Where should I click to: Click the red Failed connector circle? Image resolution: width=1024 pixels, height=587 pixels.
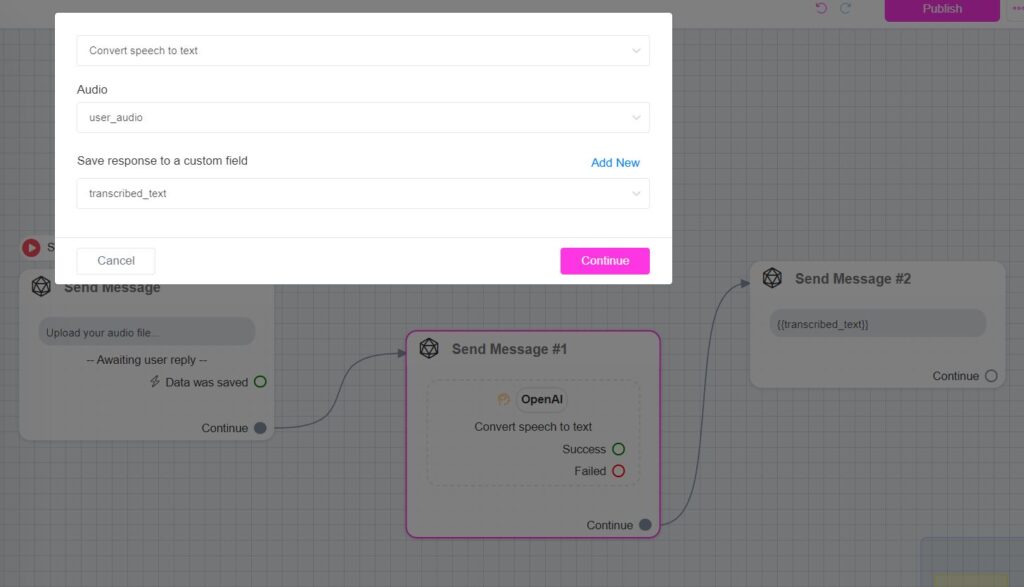618,471
